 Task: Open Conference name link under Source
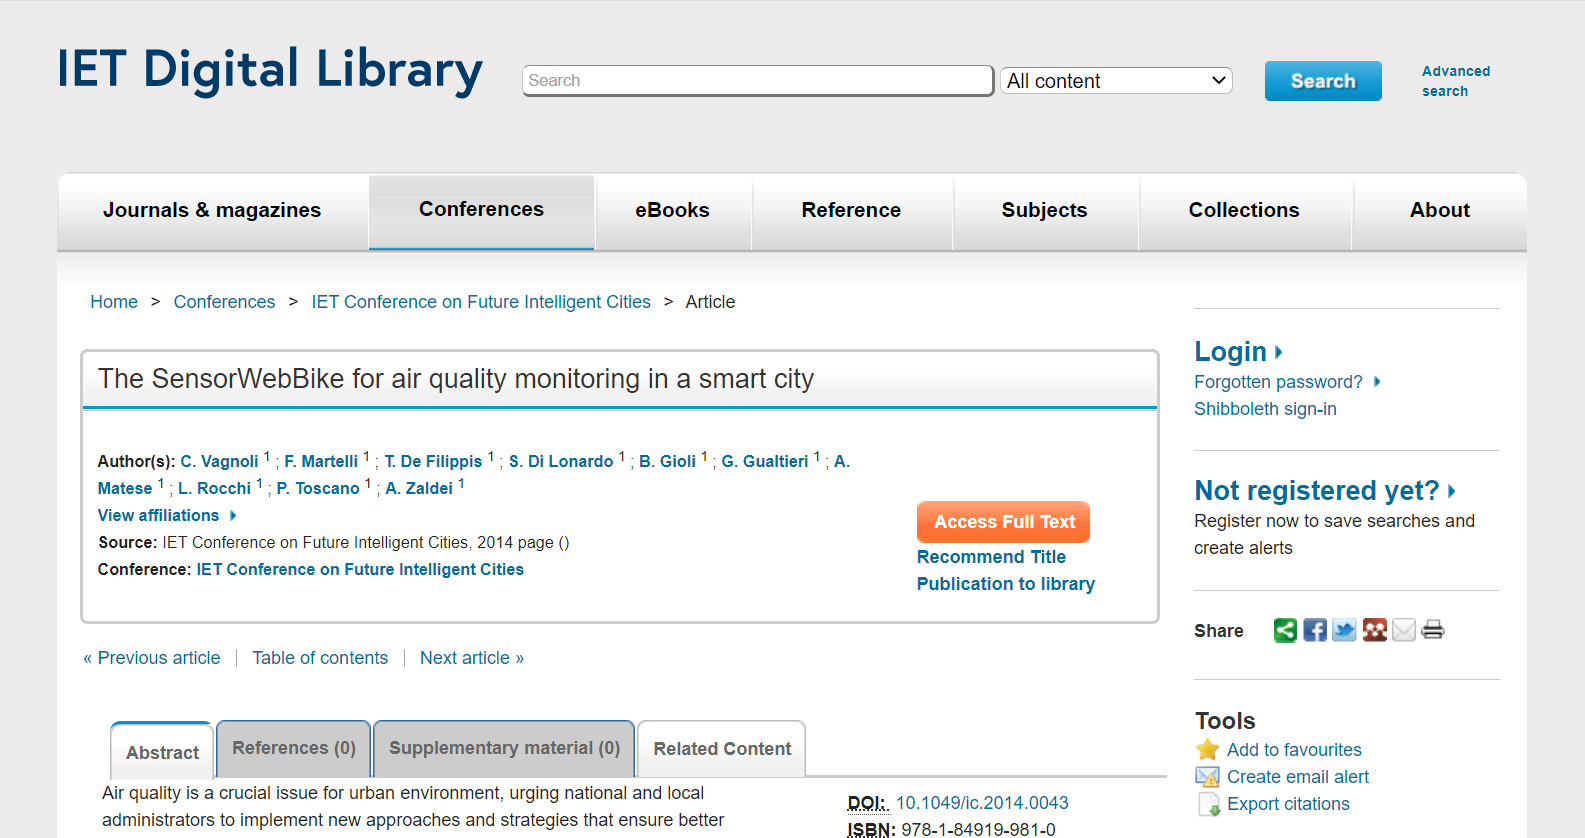pos(360,569)
